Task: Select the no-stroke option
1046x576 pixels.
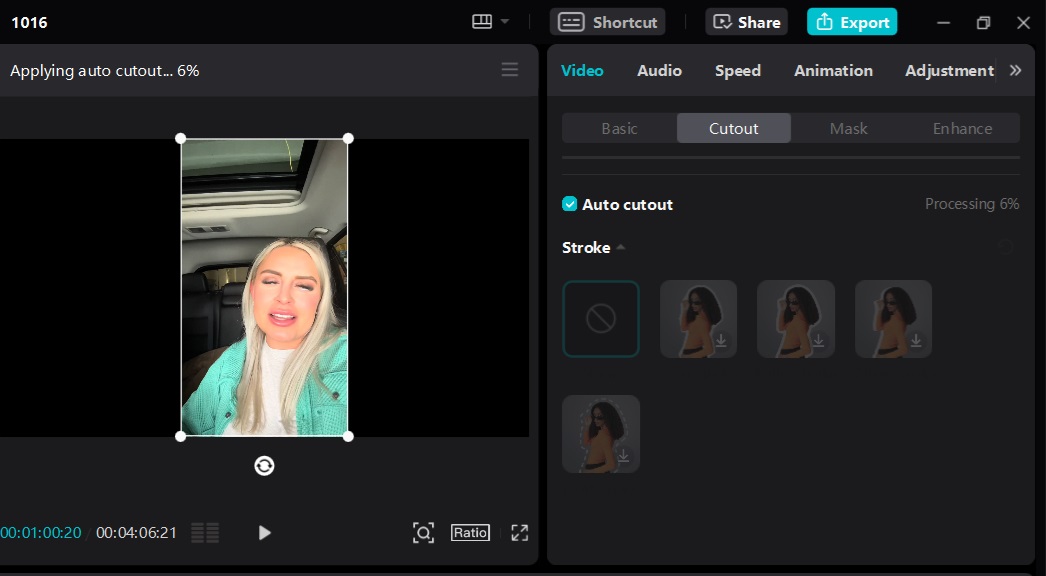Action: coord(601,319)
